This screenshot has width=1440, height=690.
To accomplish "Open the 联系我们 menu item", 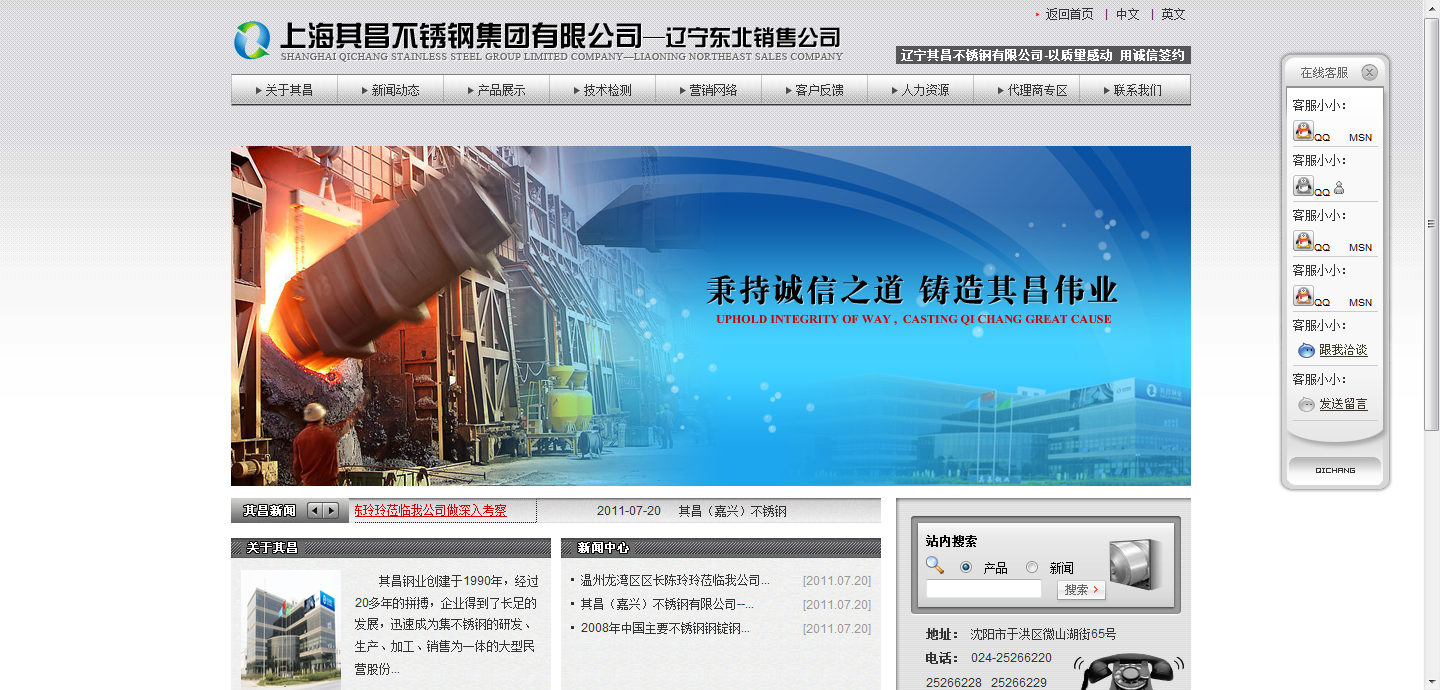I will [x=1132, y=90].
